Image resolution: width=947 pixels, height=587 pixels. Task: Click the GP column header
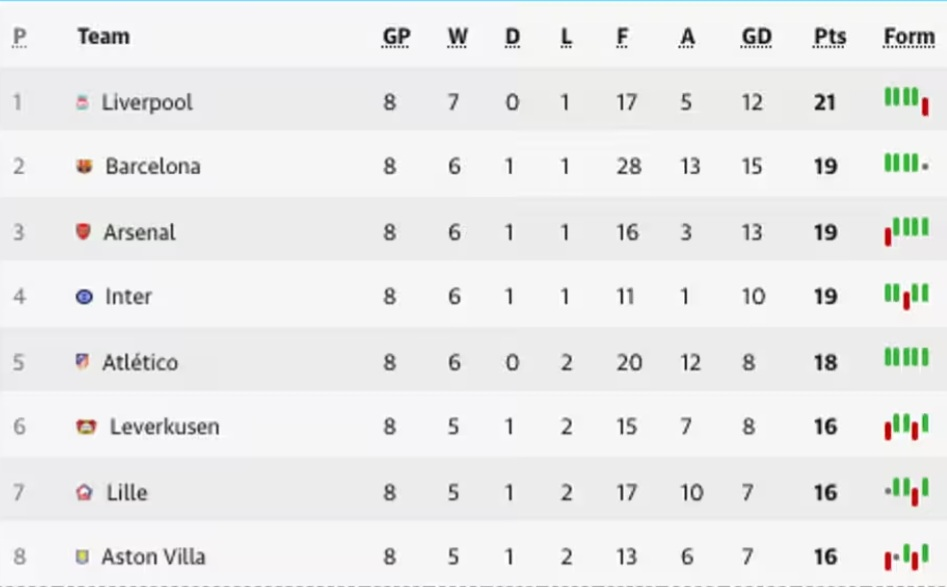(x=396, y=37)
